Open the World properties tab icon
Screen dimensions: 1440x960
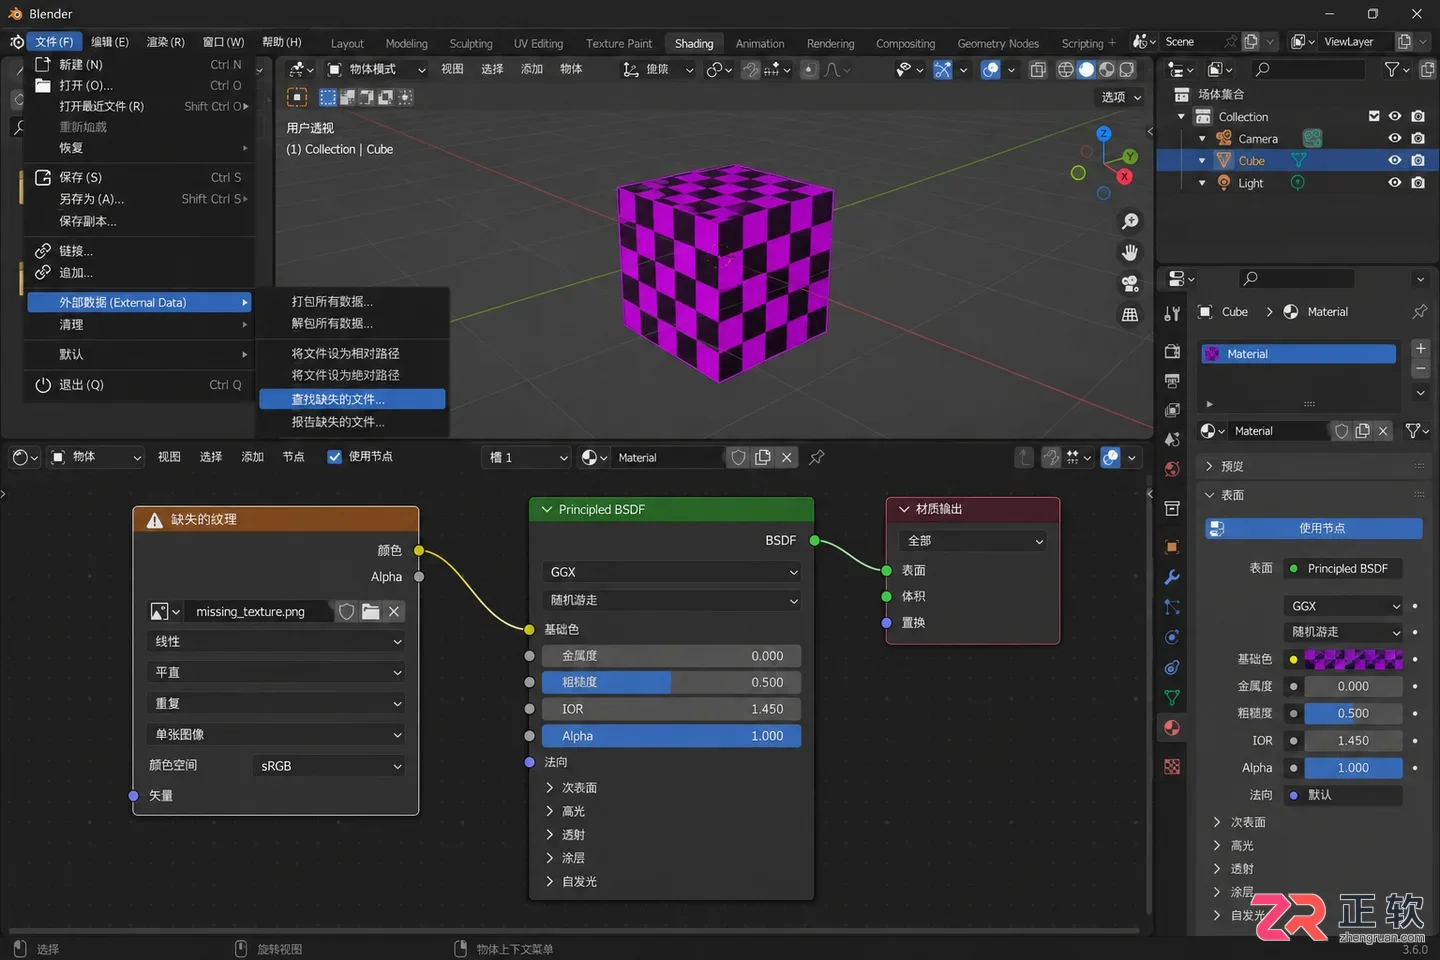coord(1172,469)
